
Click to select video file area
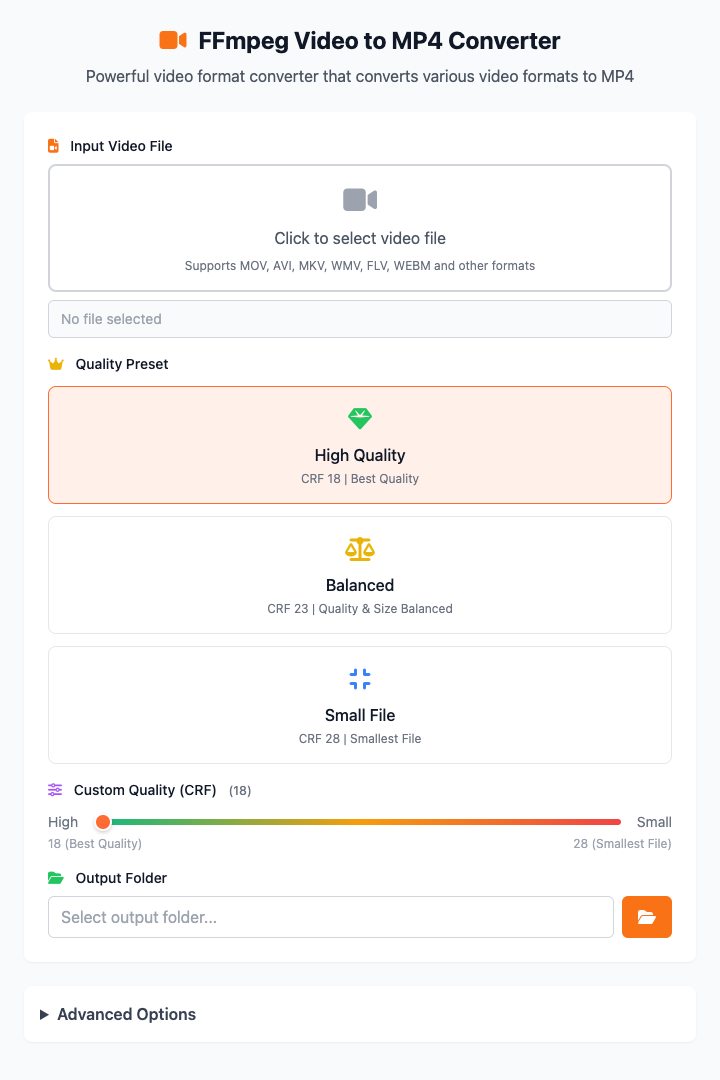pos(360,228)
